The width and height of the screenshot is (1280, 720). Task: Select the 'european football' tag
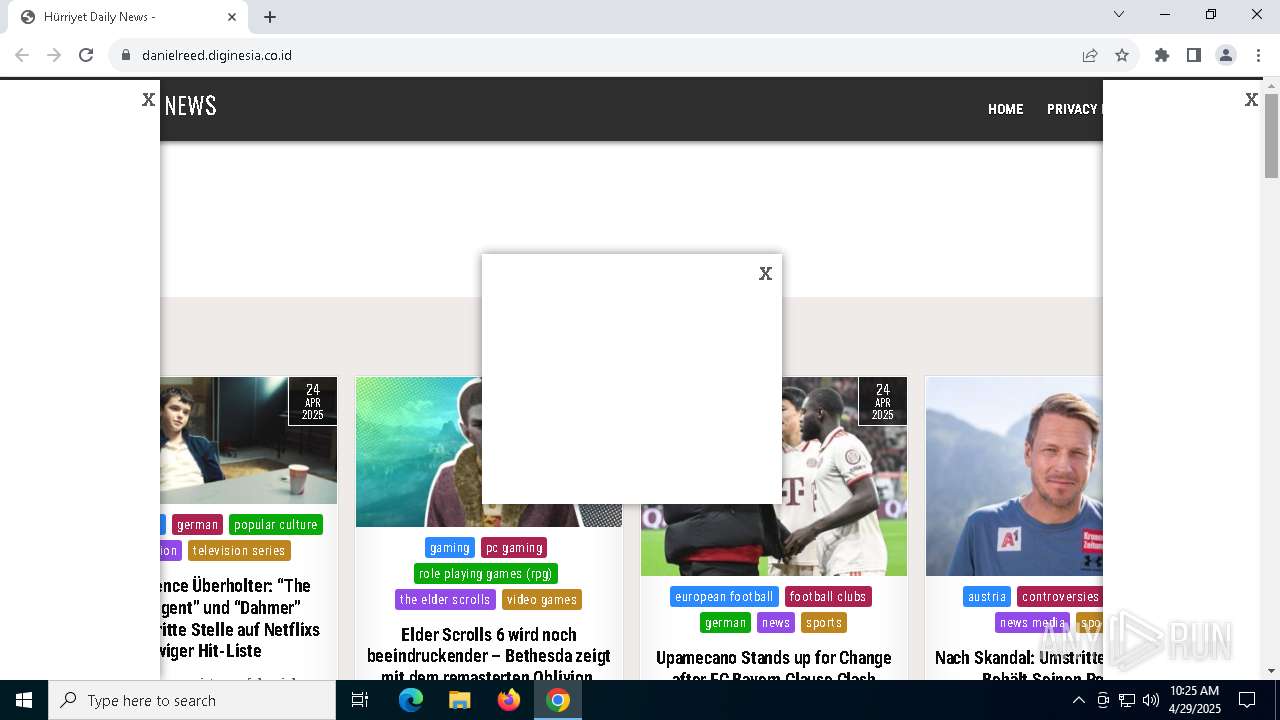[x=724, y=597]
